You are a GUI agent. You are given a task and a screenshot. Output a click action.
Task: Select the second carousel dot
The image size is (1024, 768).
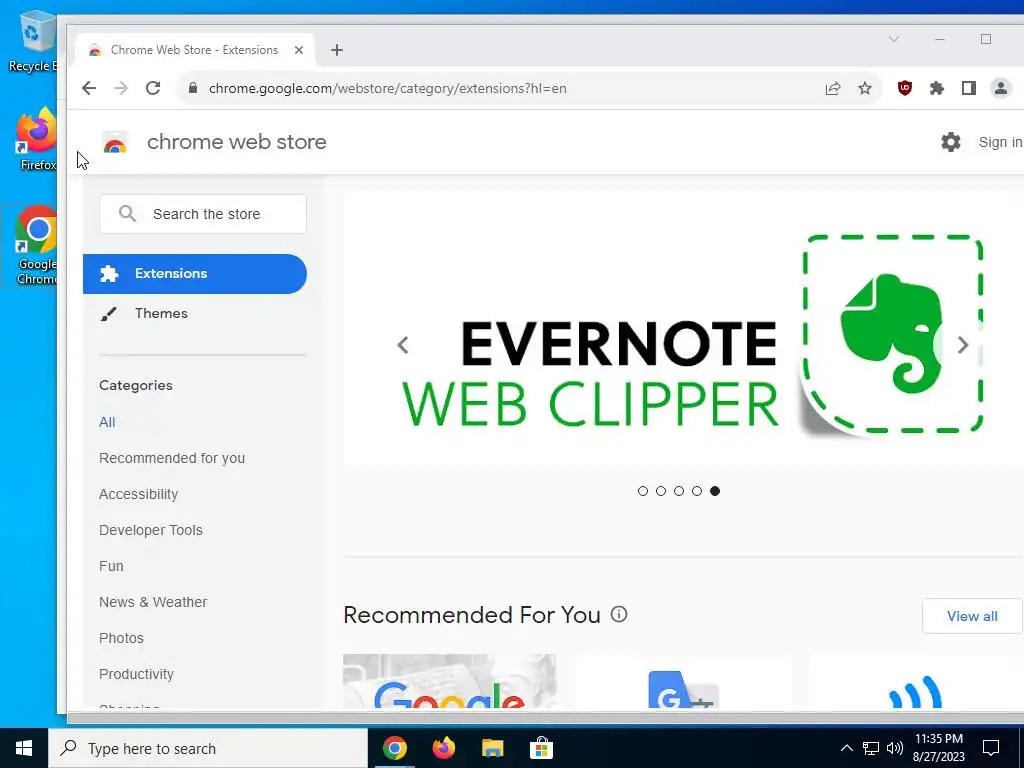pyautogui.click(x=661, y=491)
